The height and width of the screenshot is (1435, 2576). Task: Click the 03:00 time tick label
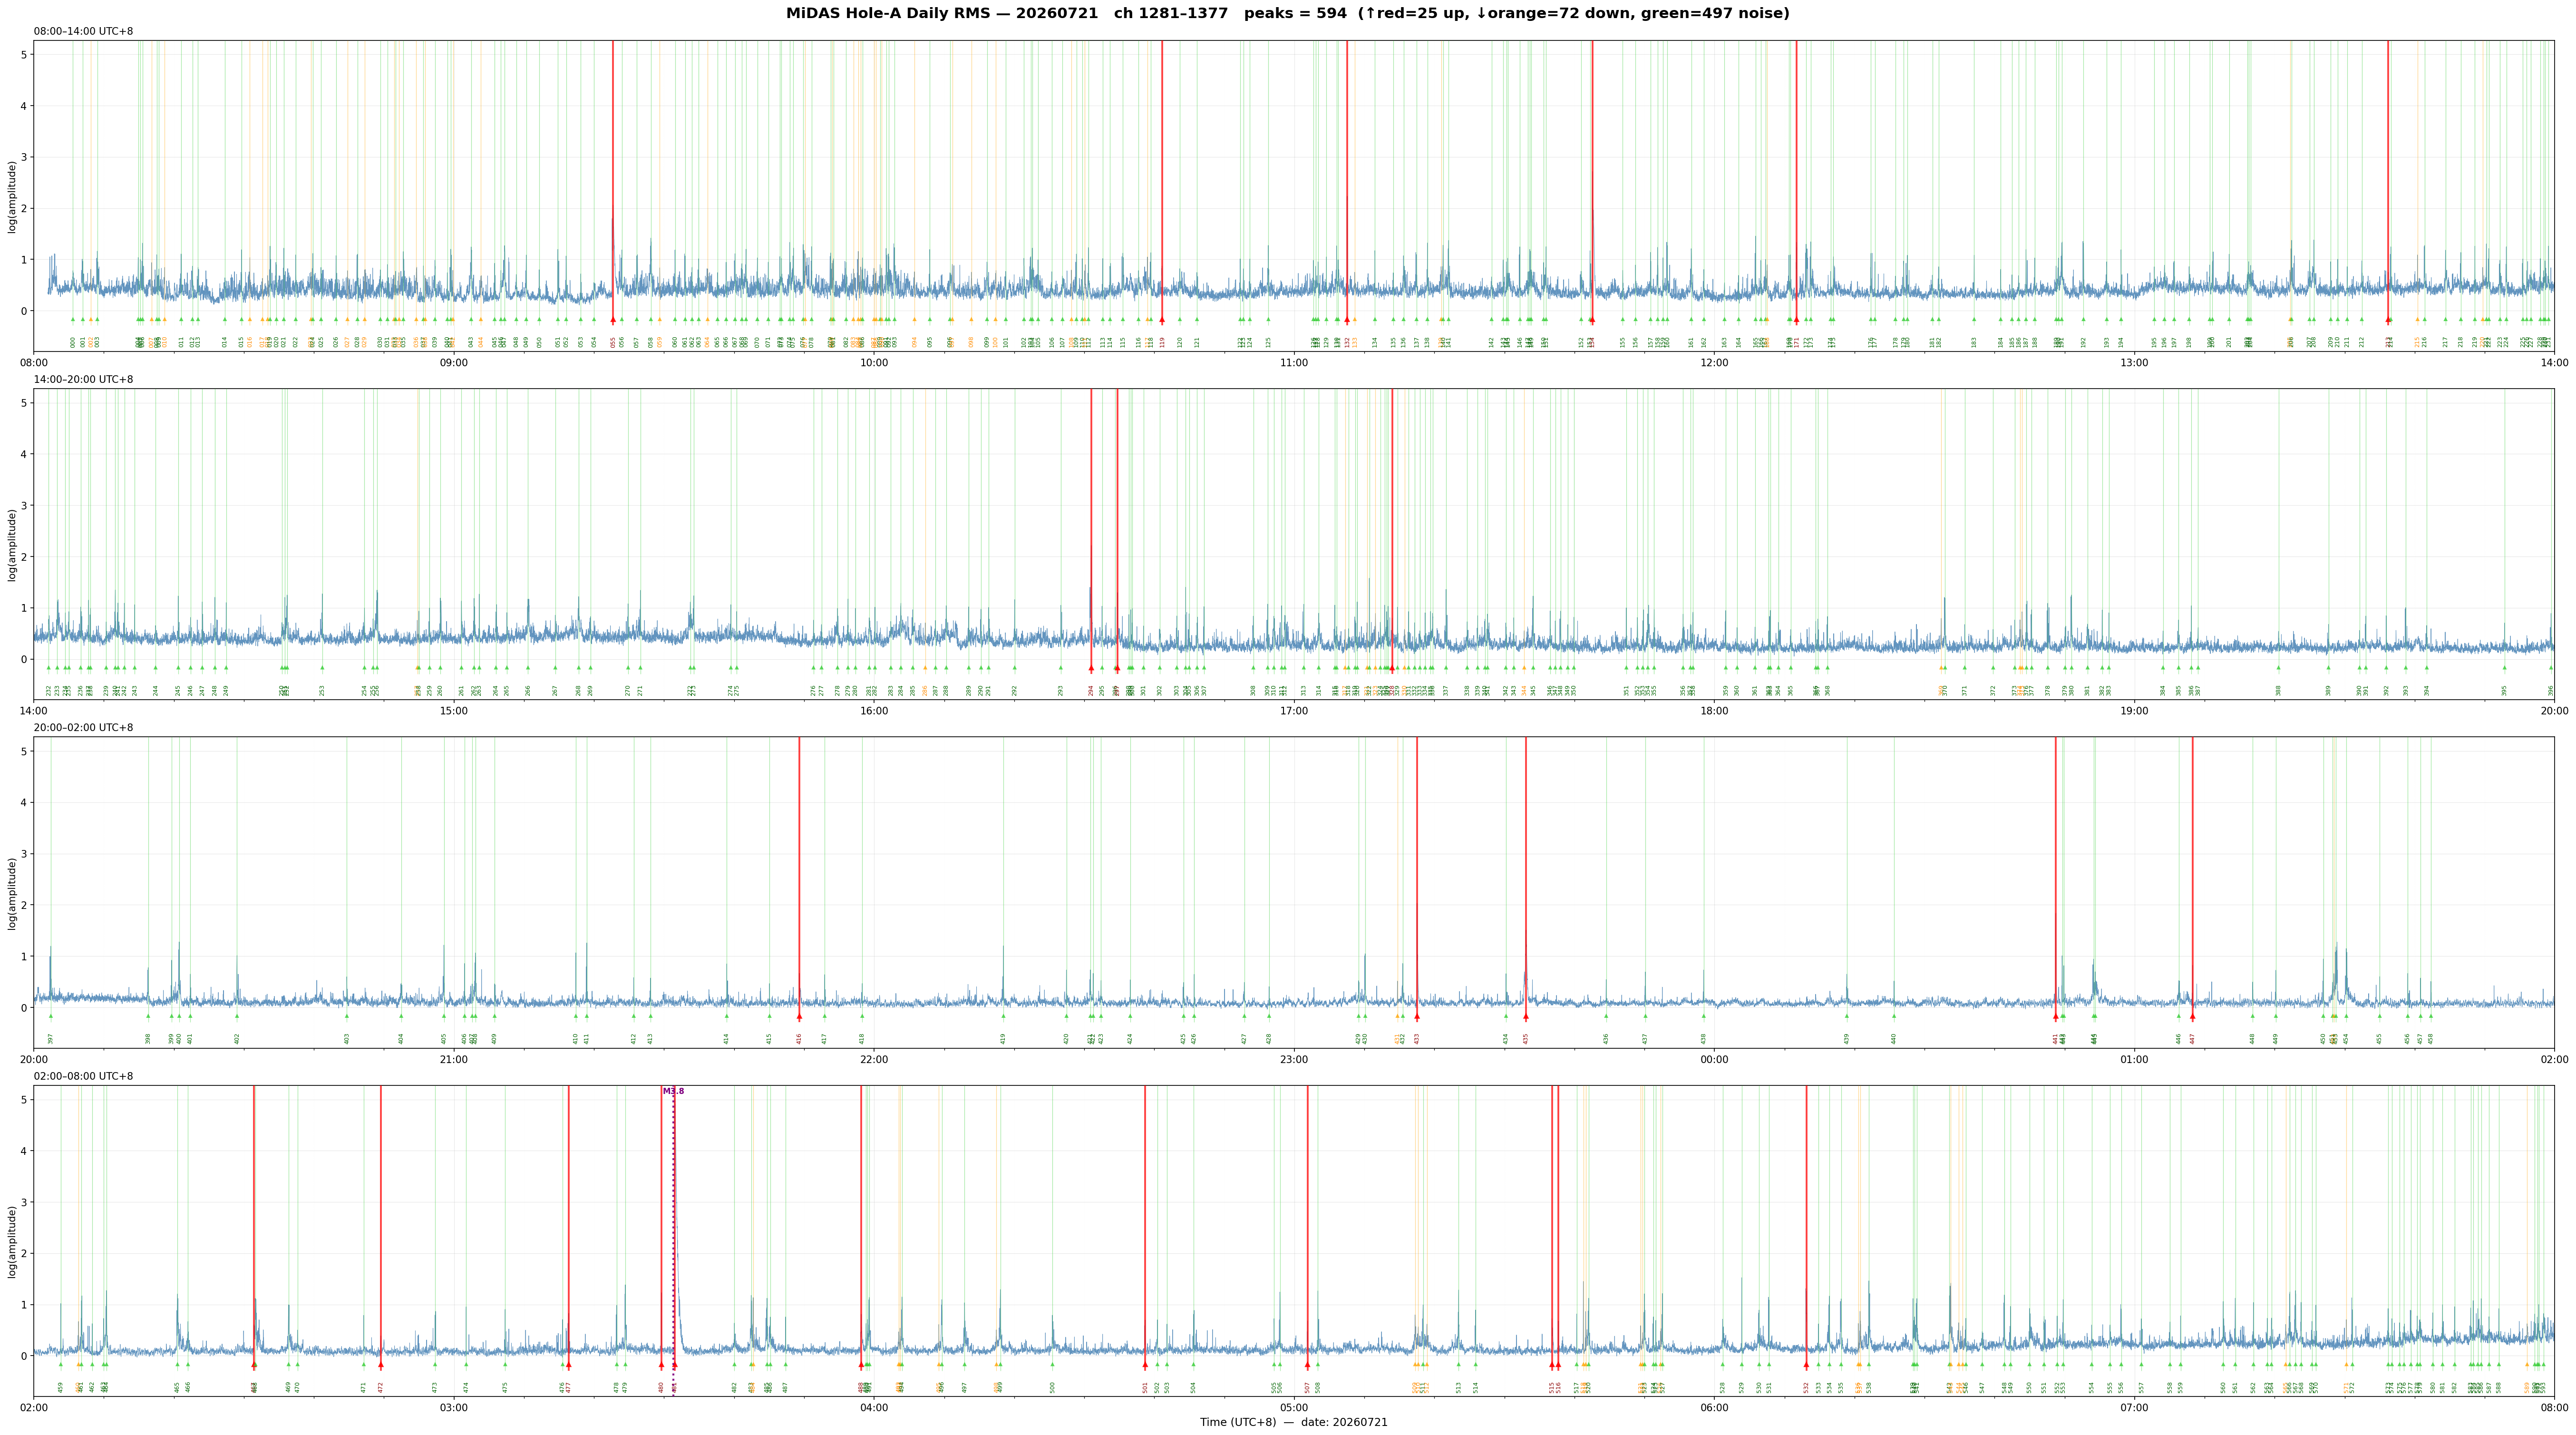tap(454, 1408)
